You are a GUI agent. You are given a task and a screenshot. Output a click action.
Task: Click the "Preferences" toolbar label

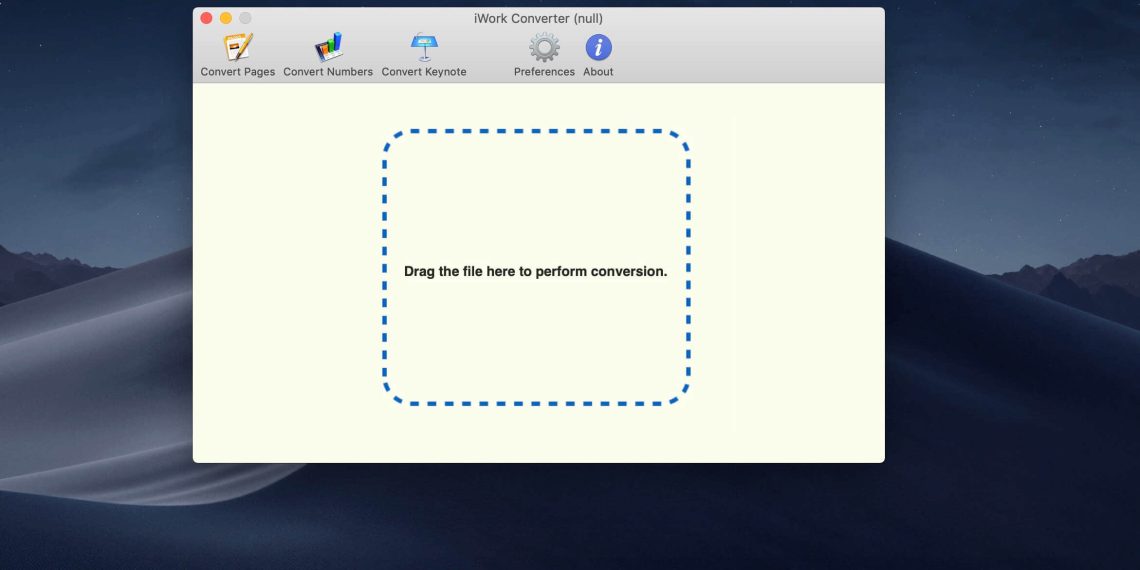[x=544, y=72]
